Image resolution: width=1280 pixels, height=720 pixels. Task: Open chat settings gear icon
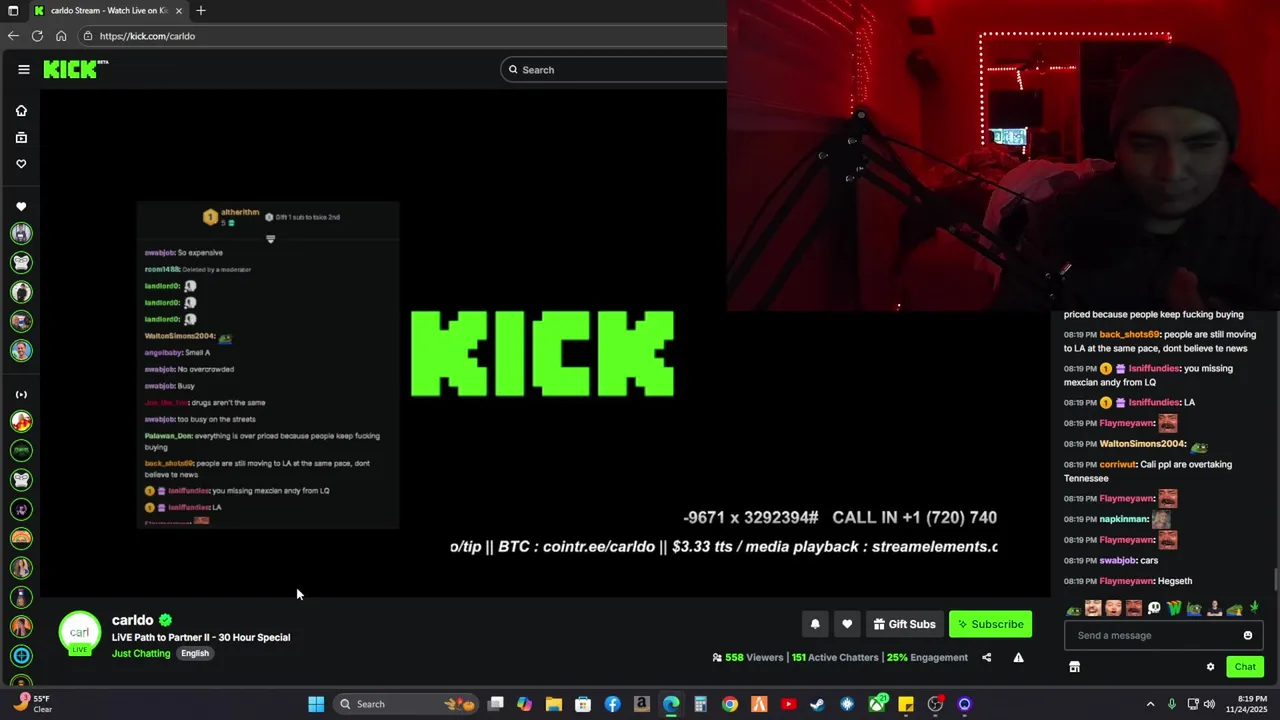[1210, 667]
